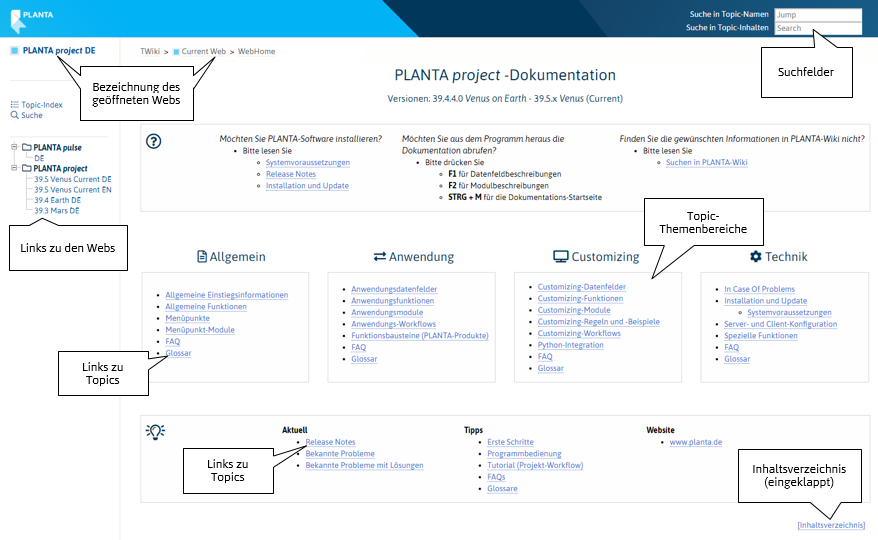Expand the Inhaltsverzeichnis link
Viewport: 878px width, 540px height.
click(x=830, y=525)
